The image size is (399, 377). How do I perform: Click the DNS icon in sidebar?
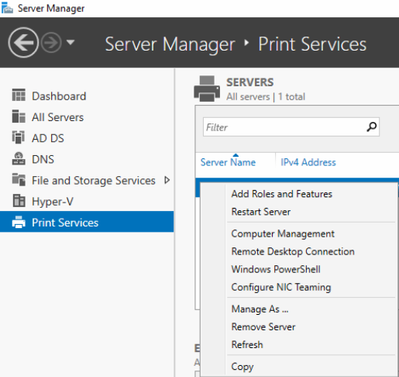click(x=19, y=158)
